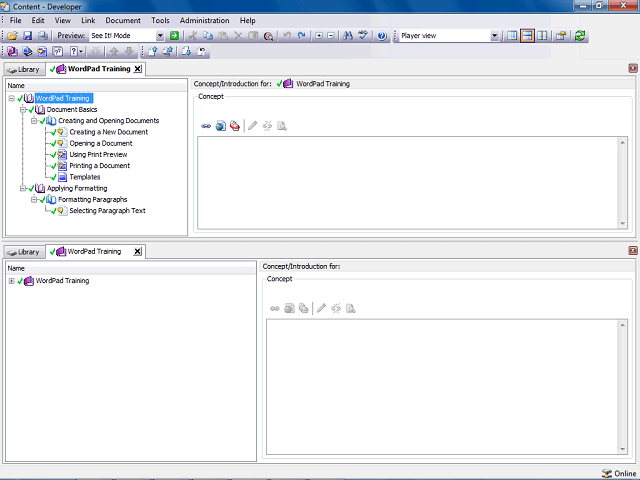Switch to Library tab in lower pane
The width and height of the screenshot is (640, 480).
[x=24, y=252]
